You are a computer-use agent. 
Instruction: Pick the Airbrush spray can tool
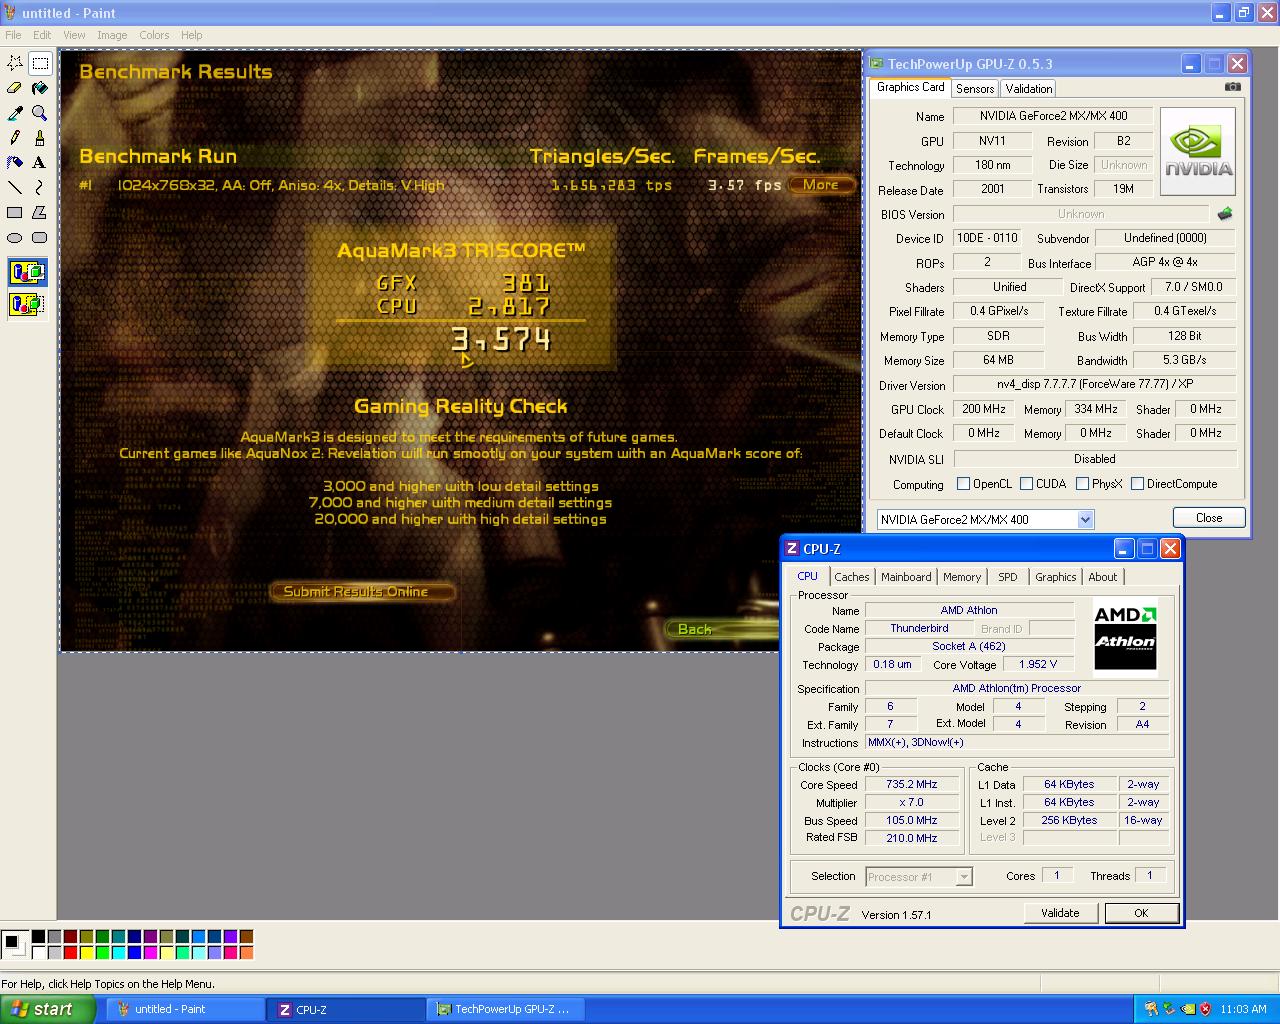(x=15, y=162)
